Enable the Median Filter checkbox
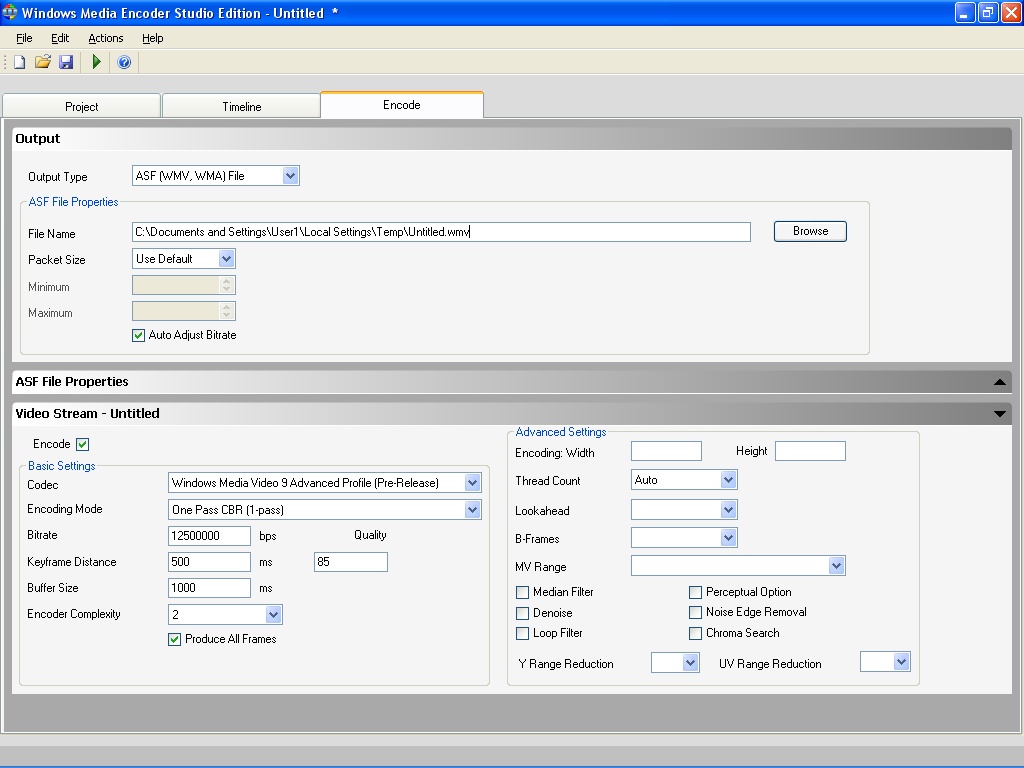Image resolution: width=1024 pixels, height=768 pixels. tap(522, 592)
